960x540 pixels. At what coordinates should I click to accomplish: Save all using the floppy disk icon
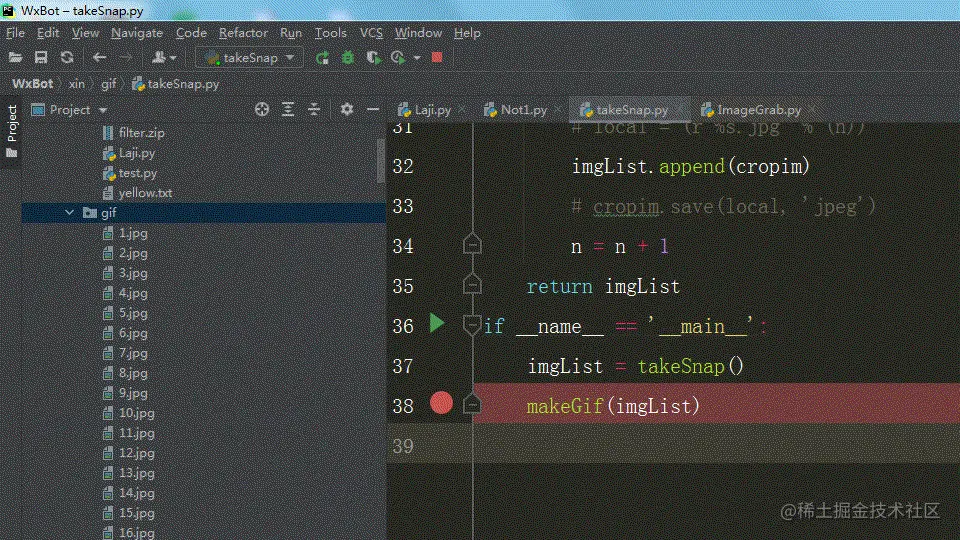41,58
